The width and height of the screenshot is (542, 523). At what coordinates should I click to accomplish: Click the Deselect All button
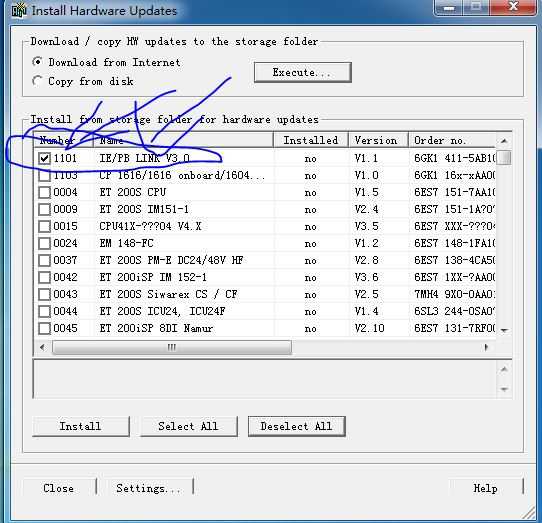(x=297, y=426)
